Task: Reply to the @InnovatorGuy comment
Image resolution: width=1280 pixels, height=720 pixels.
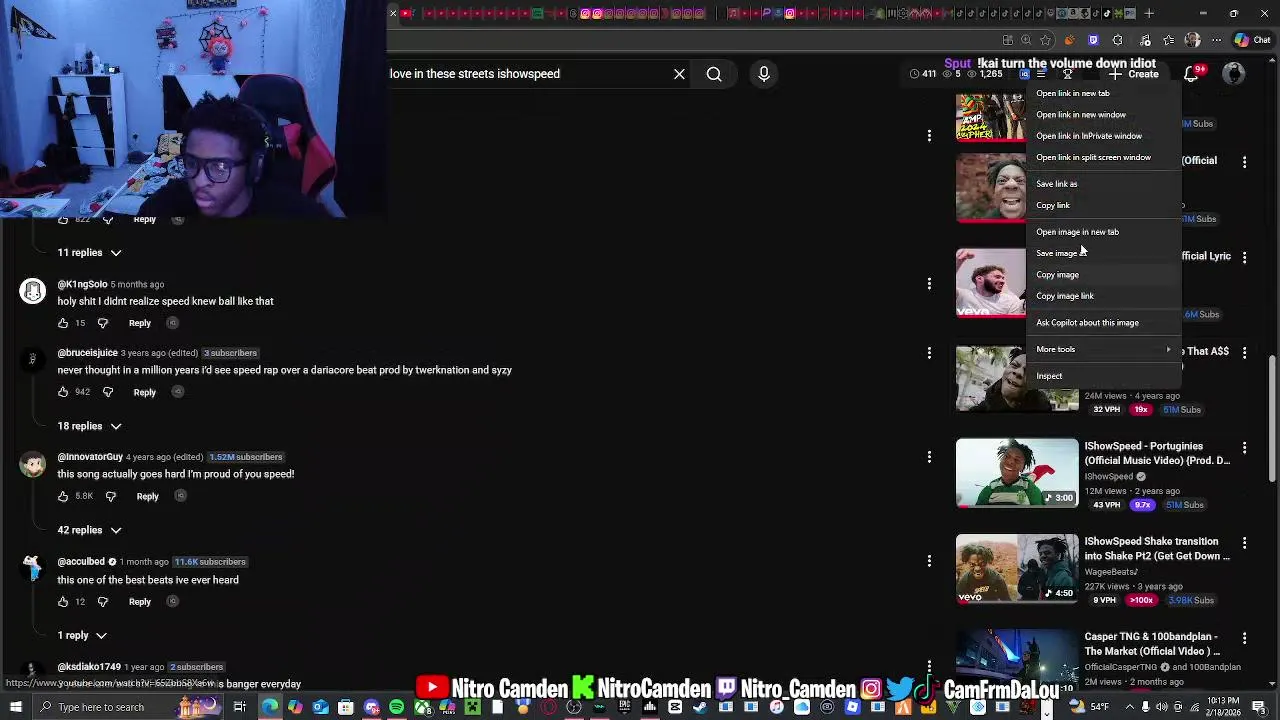Action: tap(148, 496)
